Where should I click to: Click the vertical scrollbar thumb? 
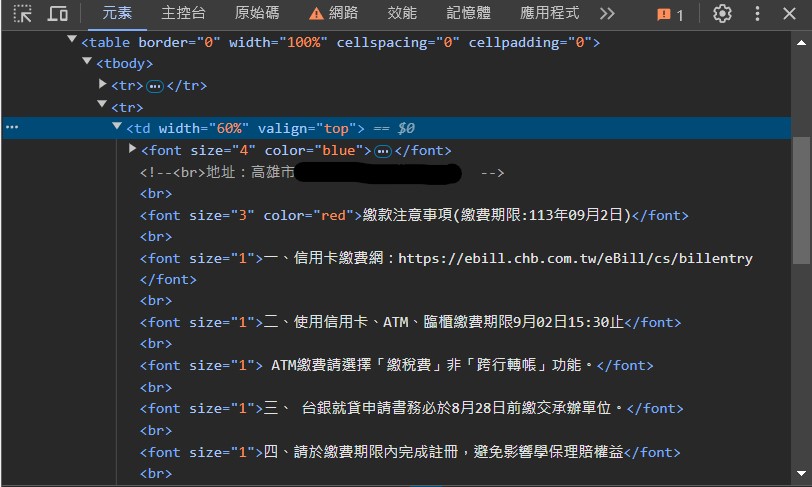point(801,200)
